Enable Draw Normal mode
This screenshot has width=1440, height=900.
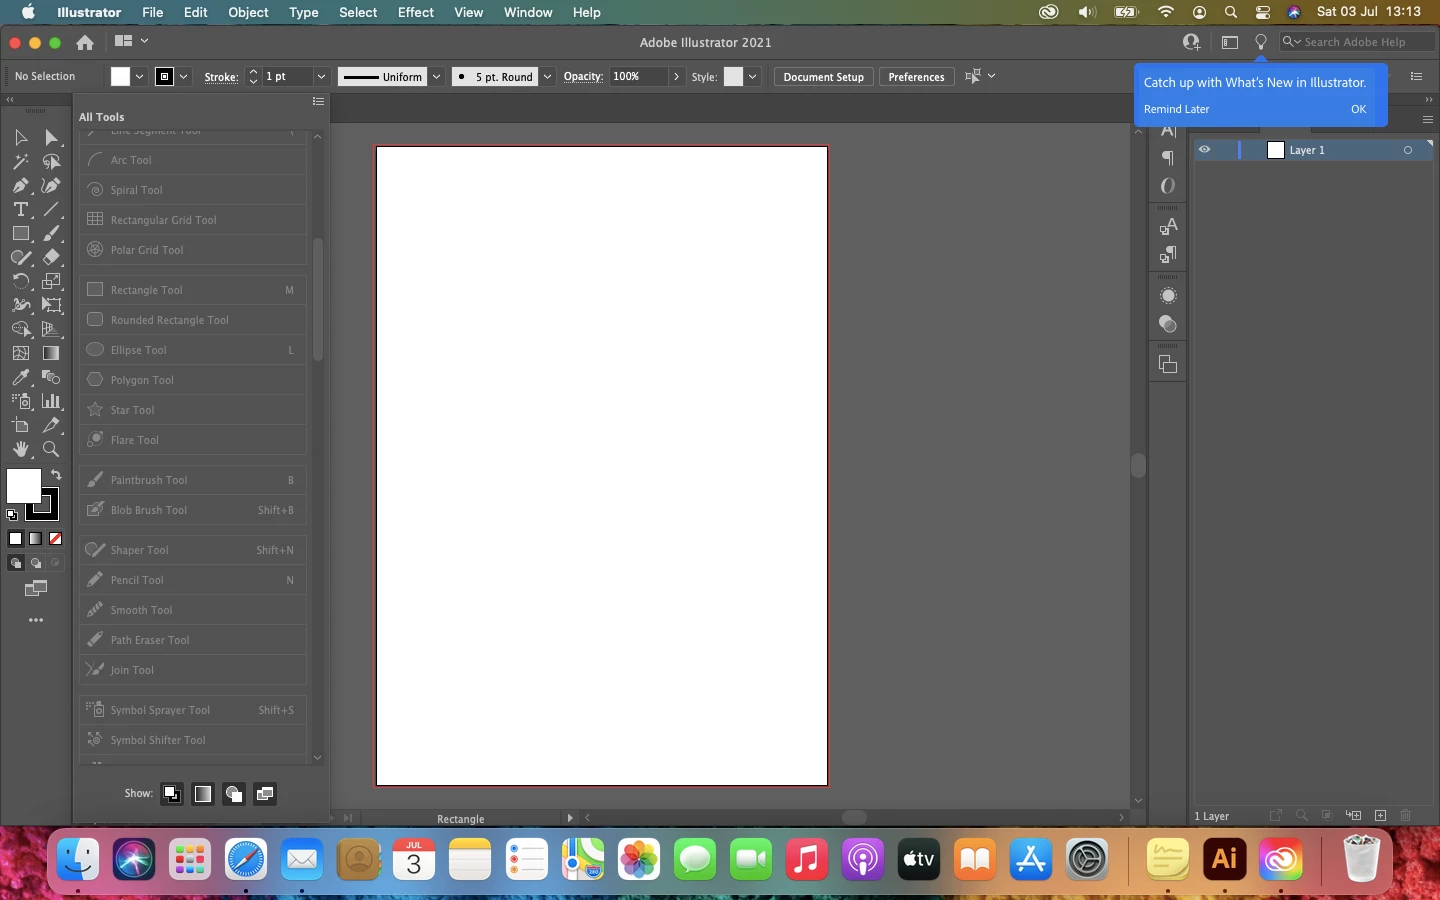coord(15,563)
